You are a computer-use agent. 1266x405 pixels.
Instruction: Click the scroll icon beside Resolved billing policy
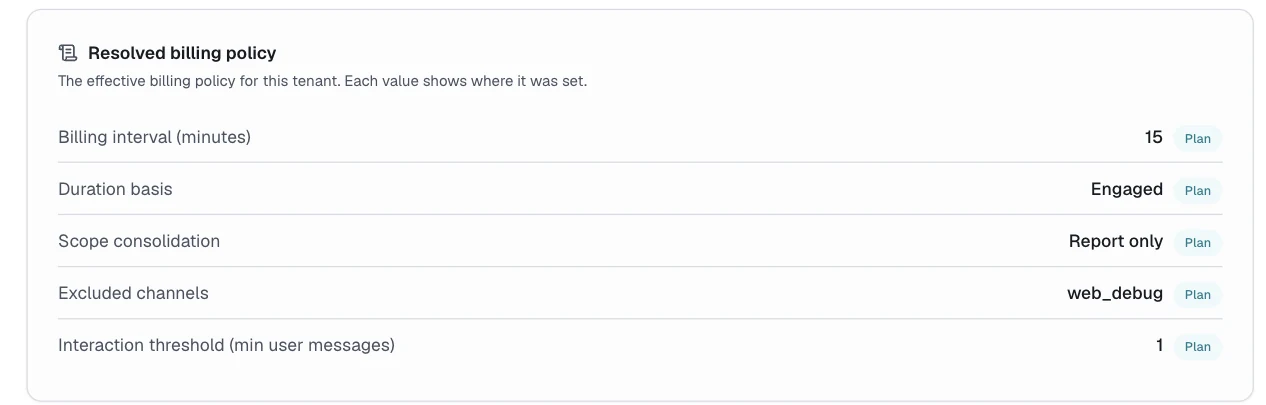point(68,53)
